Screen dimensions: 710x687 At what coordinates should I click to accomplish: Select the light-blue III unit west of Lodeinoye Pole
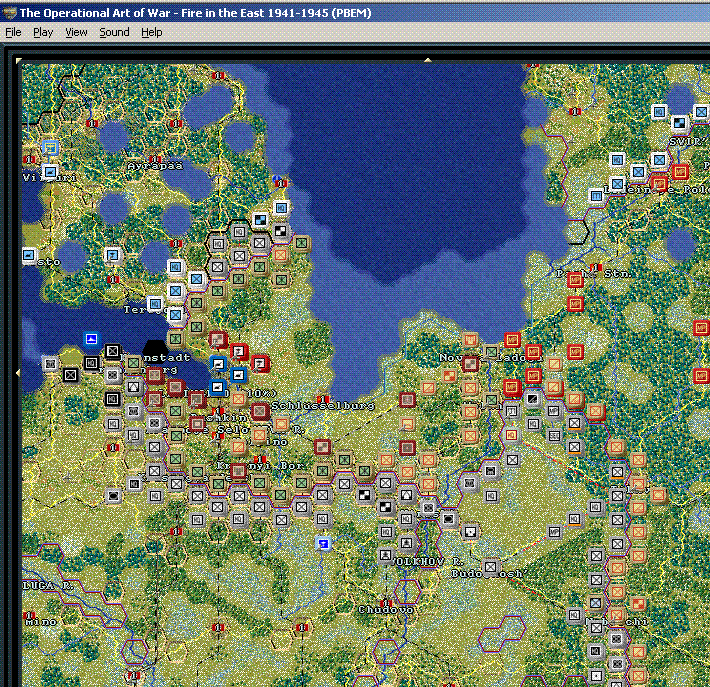click(x=597, y=196)
